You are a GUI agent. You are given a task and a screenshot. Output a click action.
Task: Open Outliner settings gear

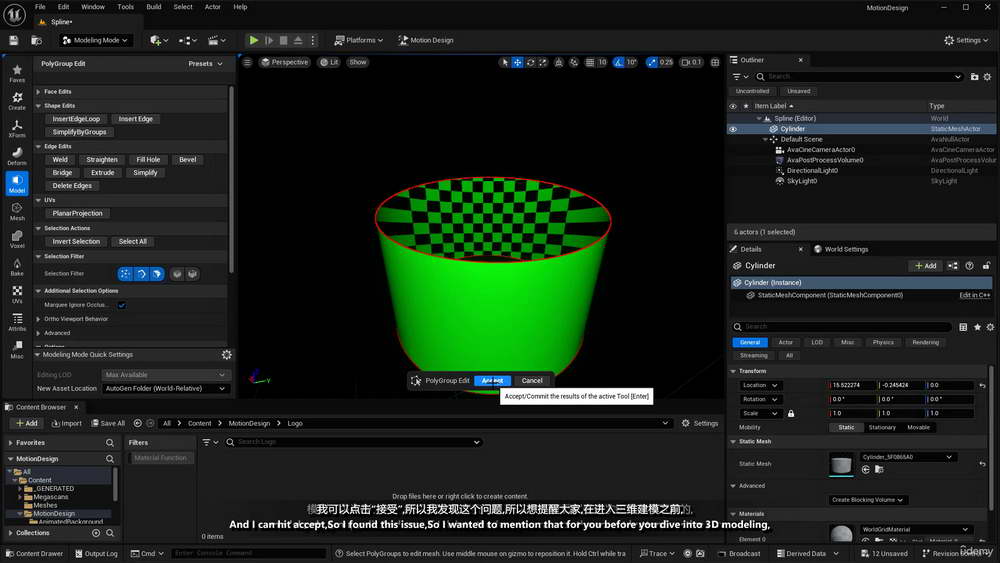coord(987,77)
